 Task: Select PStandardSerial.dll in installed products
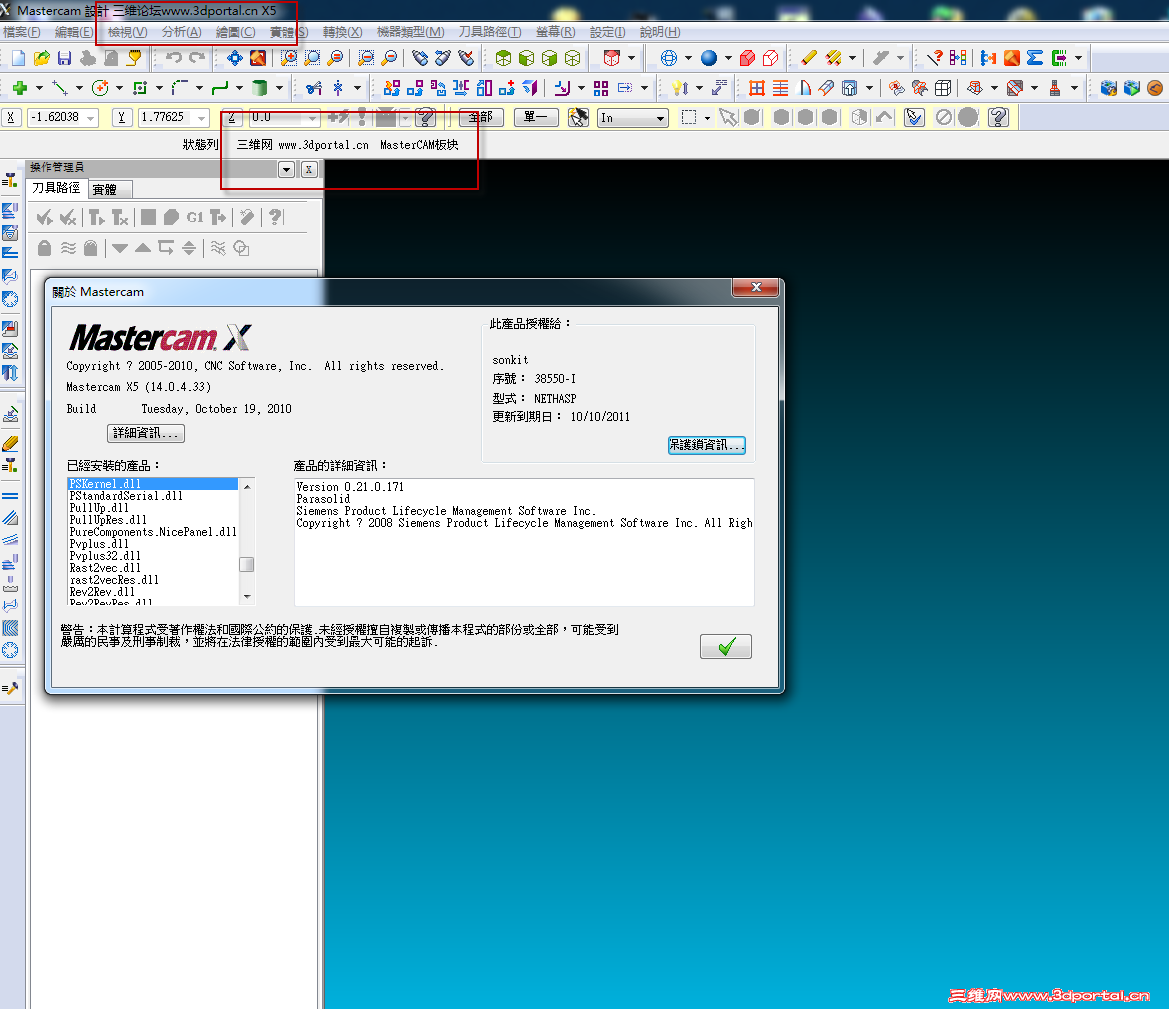point(126,496)
